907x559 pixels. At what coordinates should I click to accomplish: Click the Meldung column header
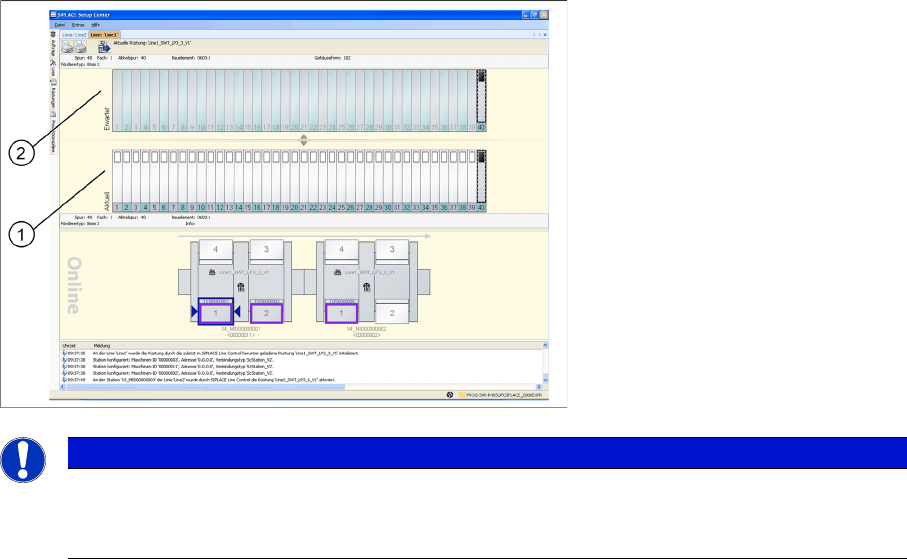pyautogui.click(x=316, y=345)
